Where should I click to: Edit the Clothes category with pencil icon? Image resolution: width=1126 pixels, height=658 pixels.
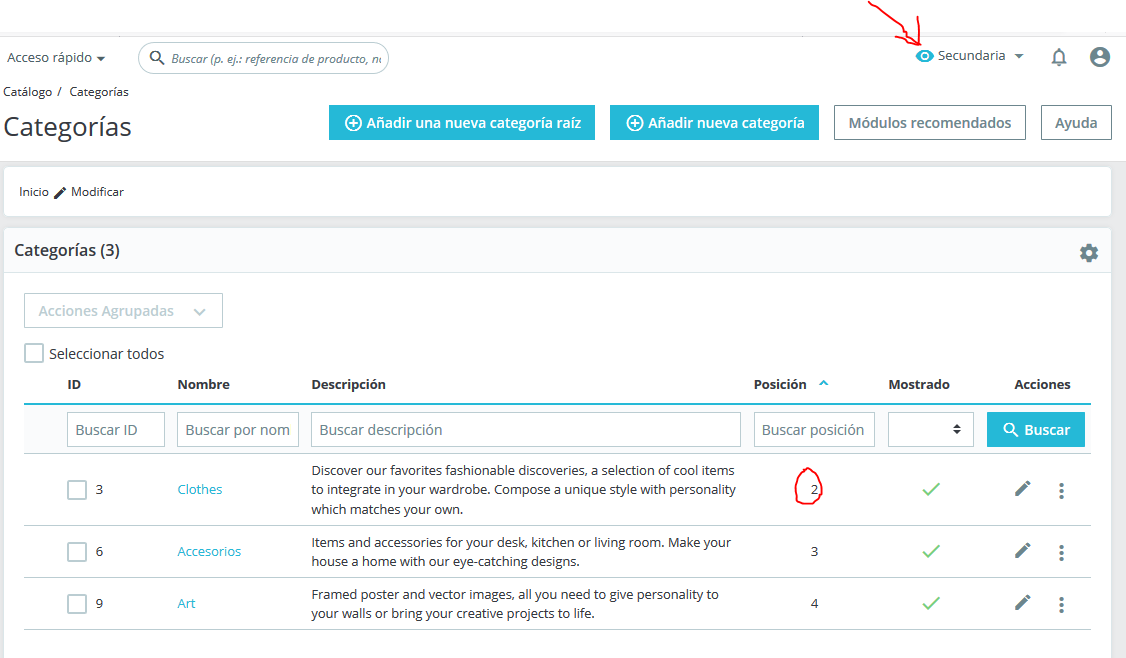[1023, 489]
